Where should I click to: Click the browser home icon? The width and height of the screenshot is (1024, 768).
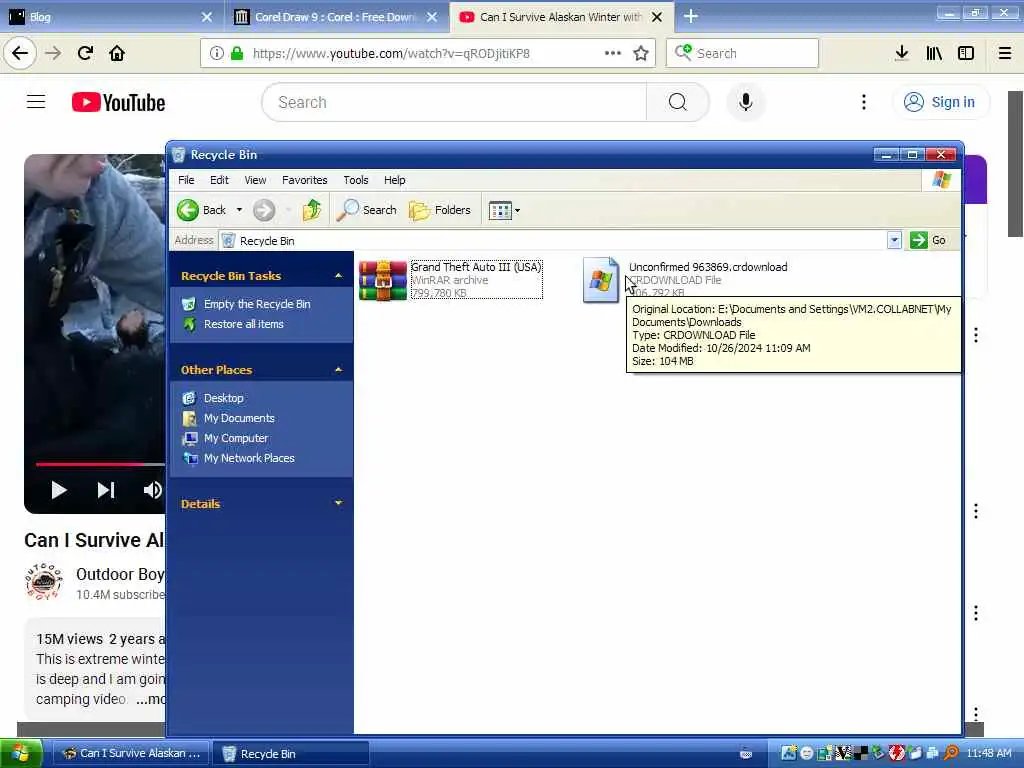[x=117, y=54]
